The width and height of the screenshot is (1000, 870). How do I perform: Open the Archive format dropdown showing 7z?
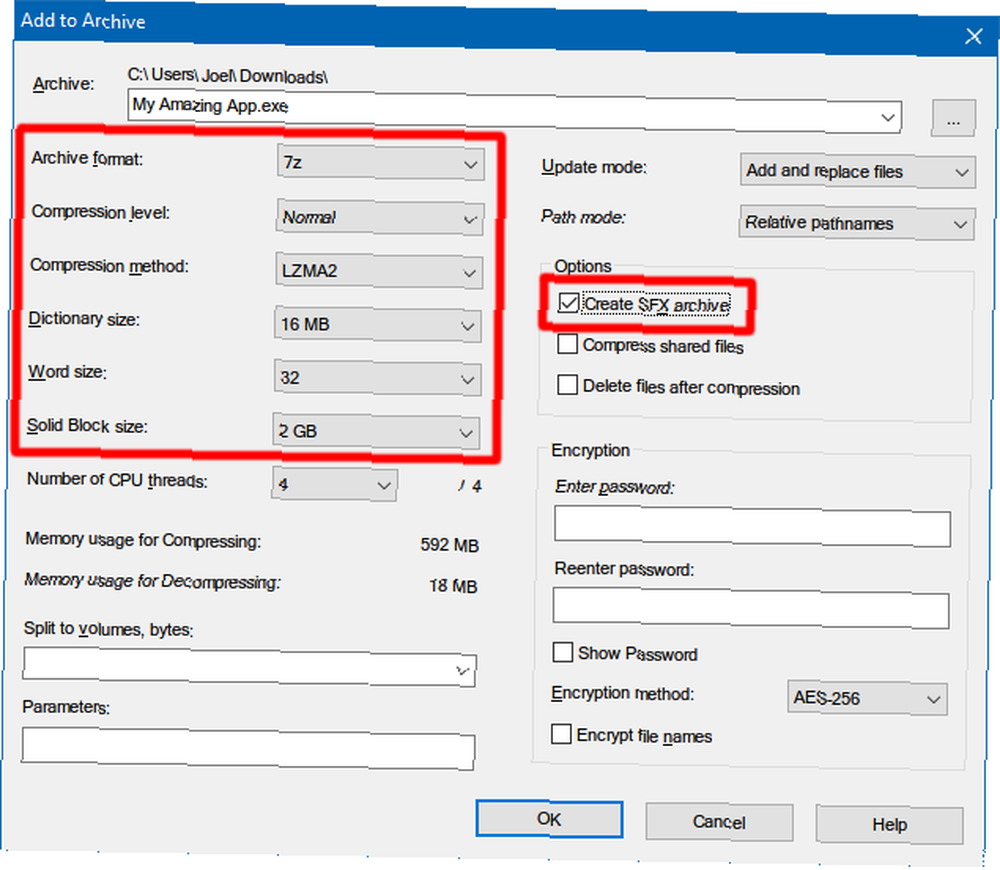[381, 163]
